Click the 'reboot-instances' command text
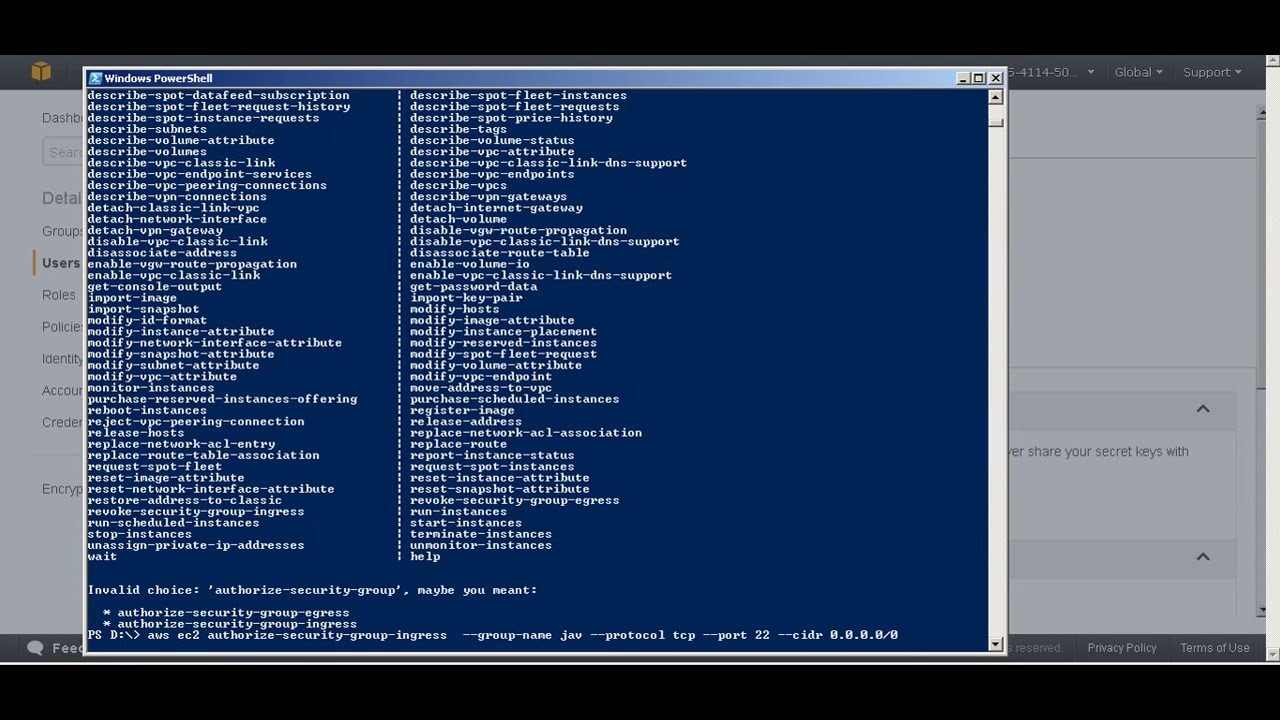Image resolution: width=1280 pixels, height=720 pixels. coord(147,410)
